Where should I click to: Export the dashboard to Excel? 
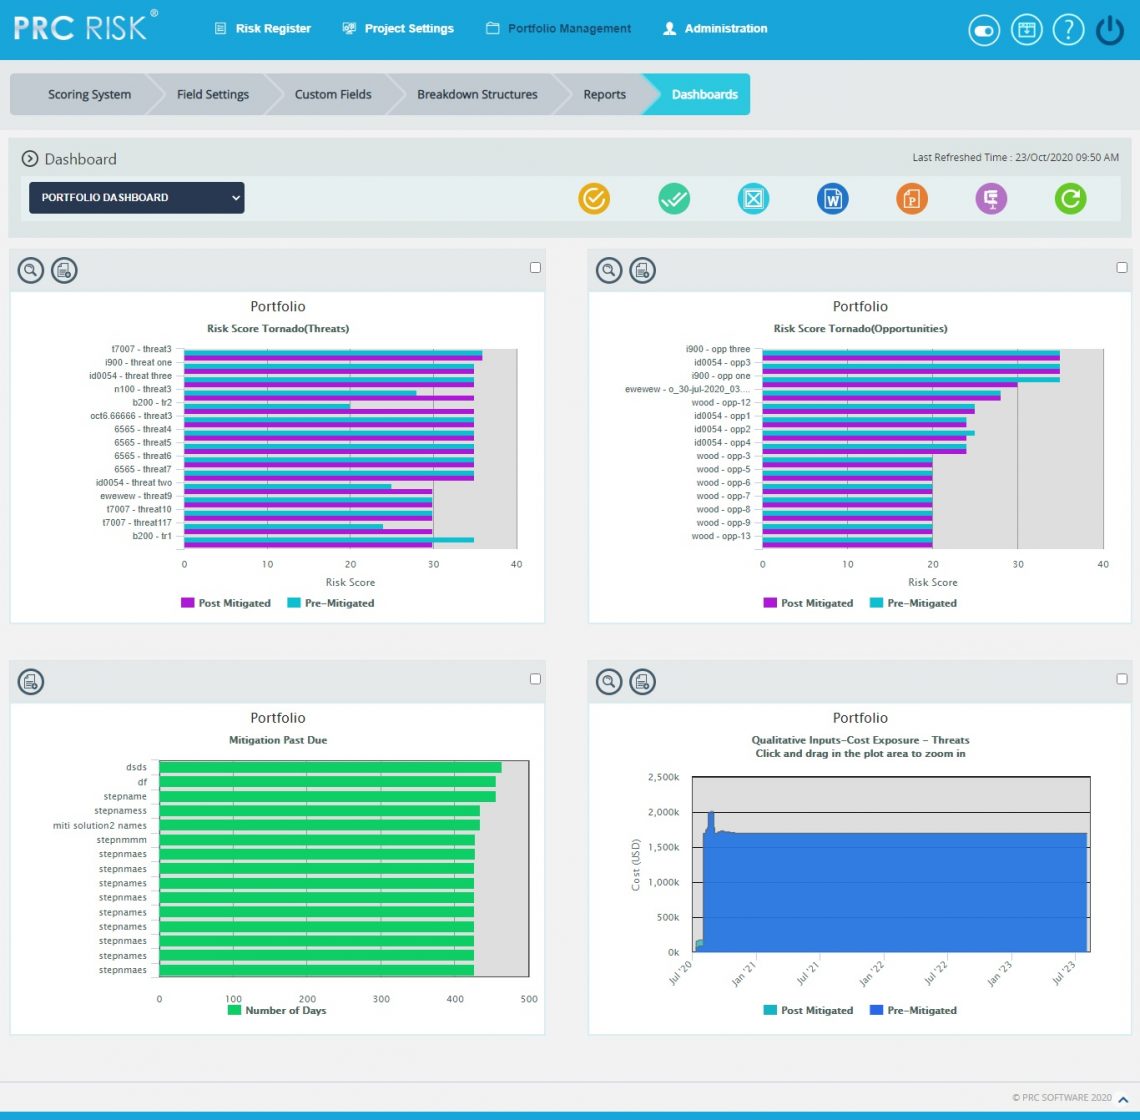tap(753, 198)
